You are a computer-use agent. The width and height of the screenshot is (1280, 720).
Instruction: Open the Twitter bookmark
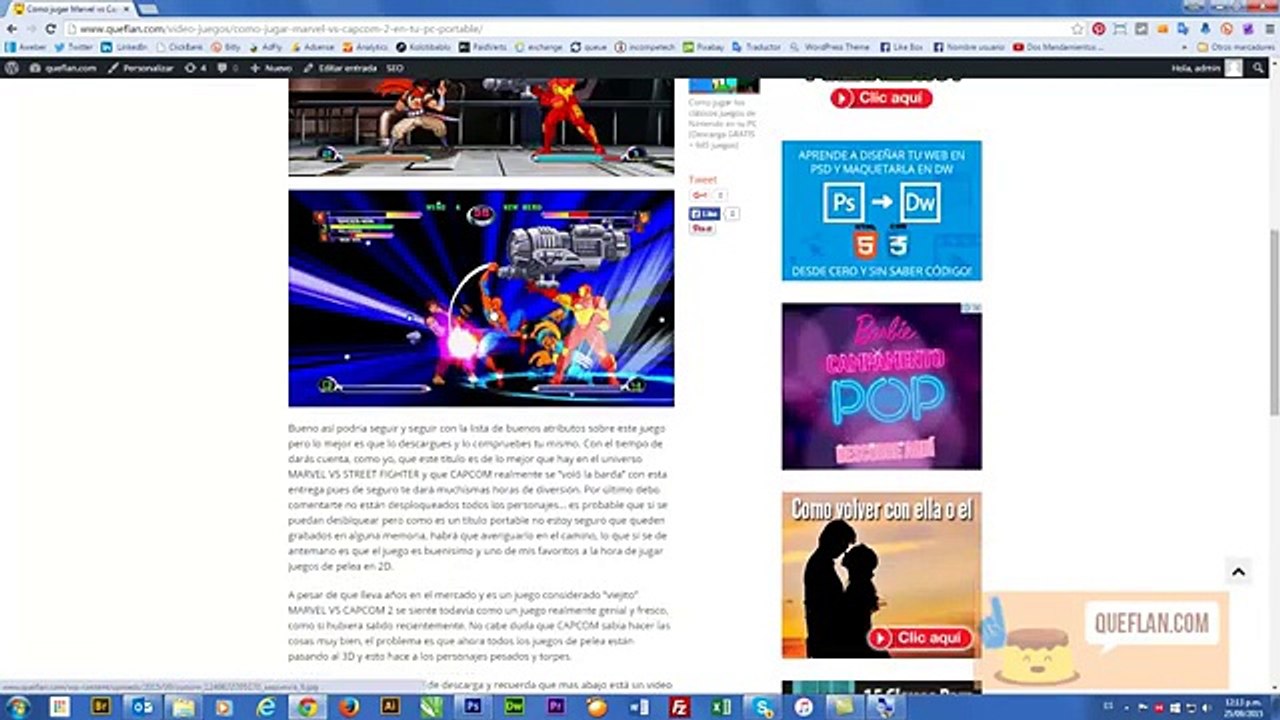point(74,47)
